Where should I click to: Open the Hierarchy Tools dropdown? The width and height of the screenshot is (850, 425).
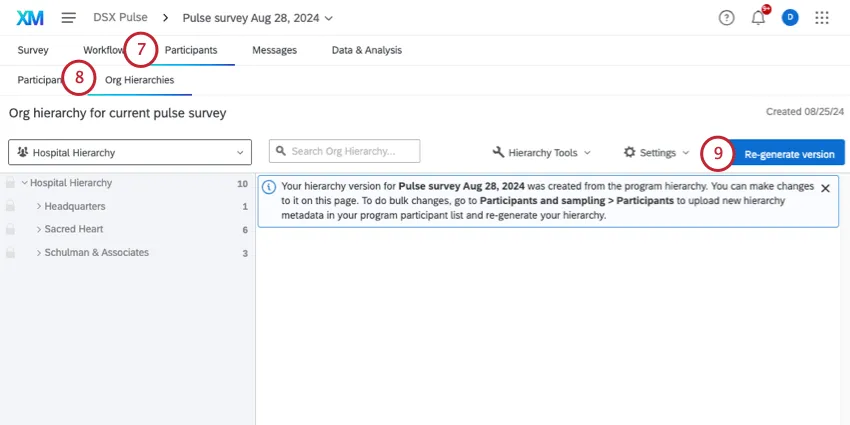coord(541,153)
